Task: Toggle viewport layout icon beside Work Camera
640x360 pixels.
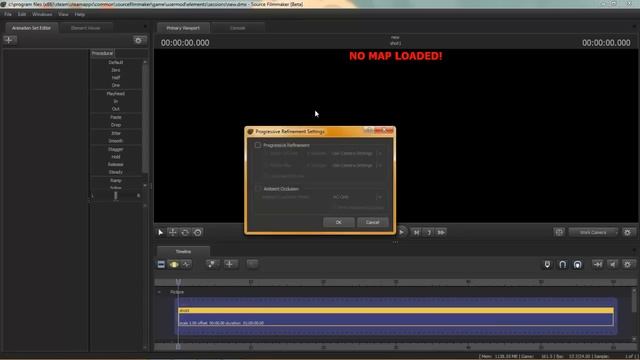Action: point(559,232)
